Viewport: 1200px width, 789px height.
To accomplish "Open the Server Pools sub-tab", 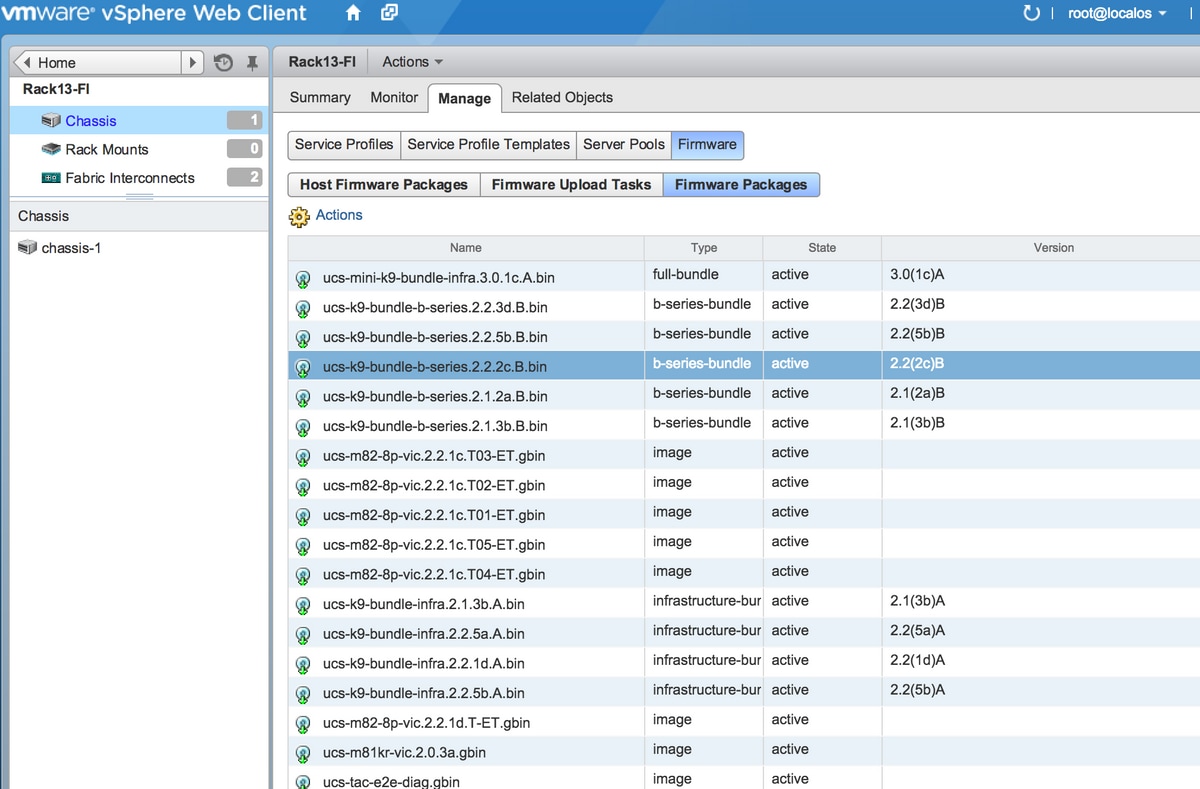I will click(624, 145).
